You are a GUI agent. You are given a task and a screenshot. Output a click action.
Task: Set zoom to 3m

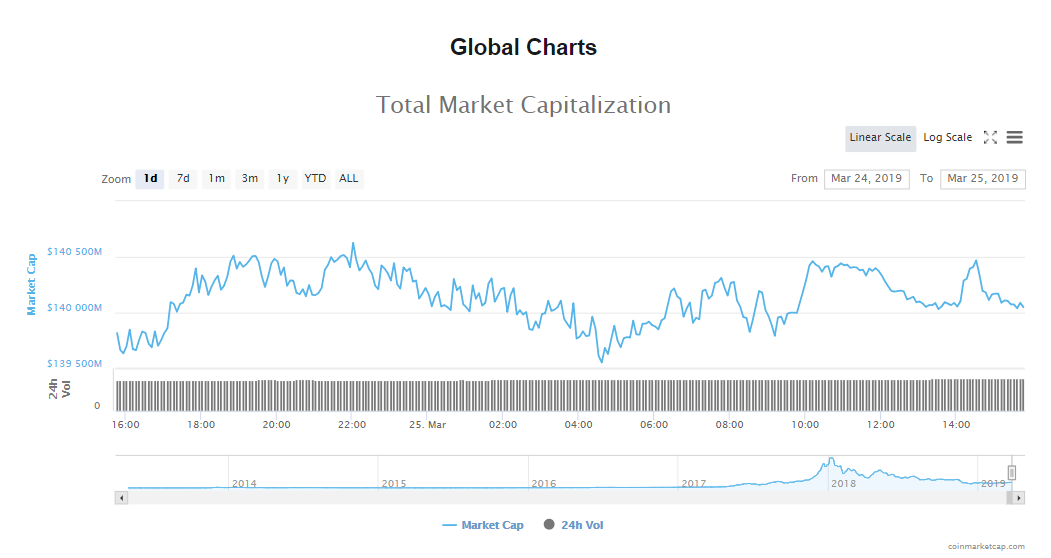(x=249, y=179)
